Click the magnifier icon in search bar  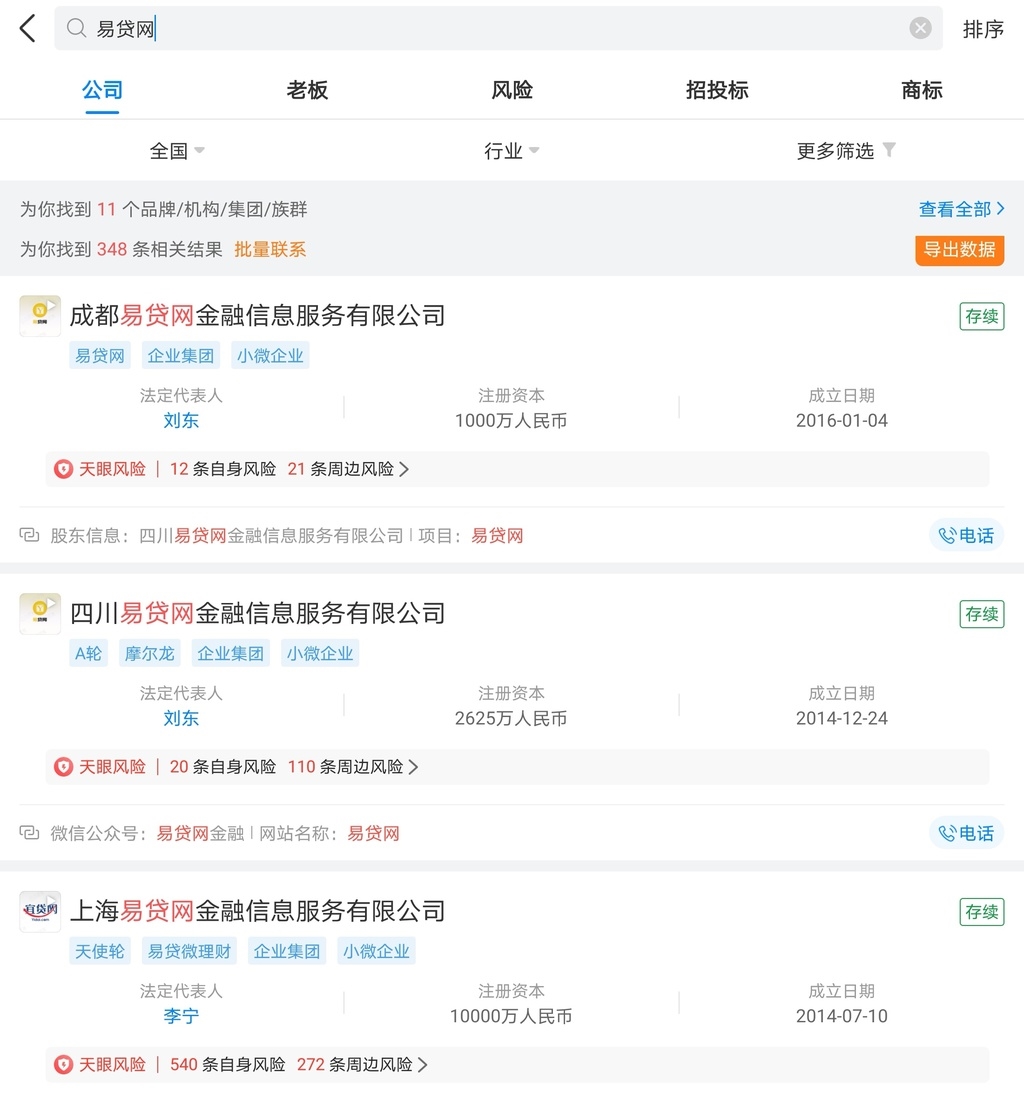click(x=75, y=27)
